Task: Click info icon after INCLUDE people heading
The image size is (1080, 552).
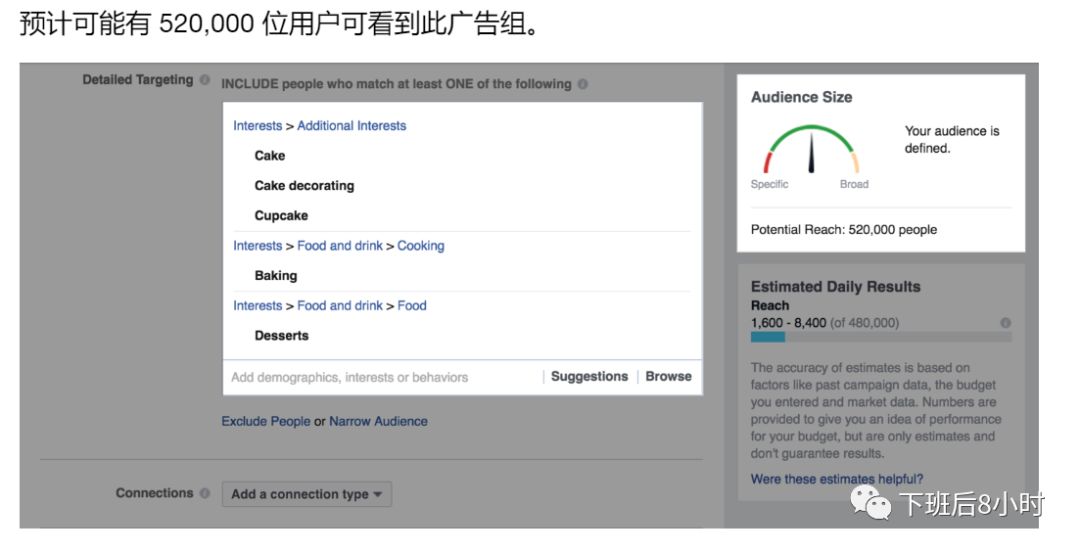Action: tap(583, 84)
